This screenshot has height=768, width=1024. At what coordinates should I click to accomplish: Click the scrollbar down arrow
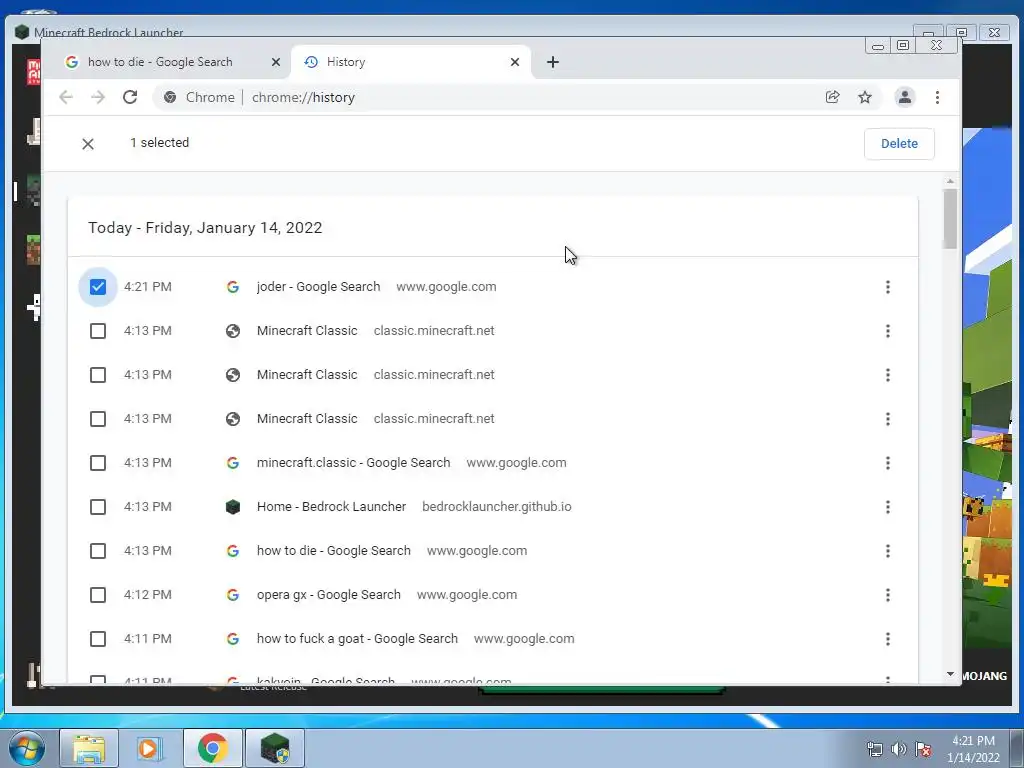(x=950, y=674)
